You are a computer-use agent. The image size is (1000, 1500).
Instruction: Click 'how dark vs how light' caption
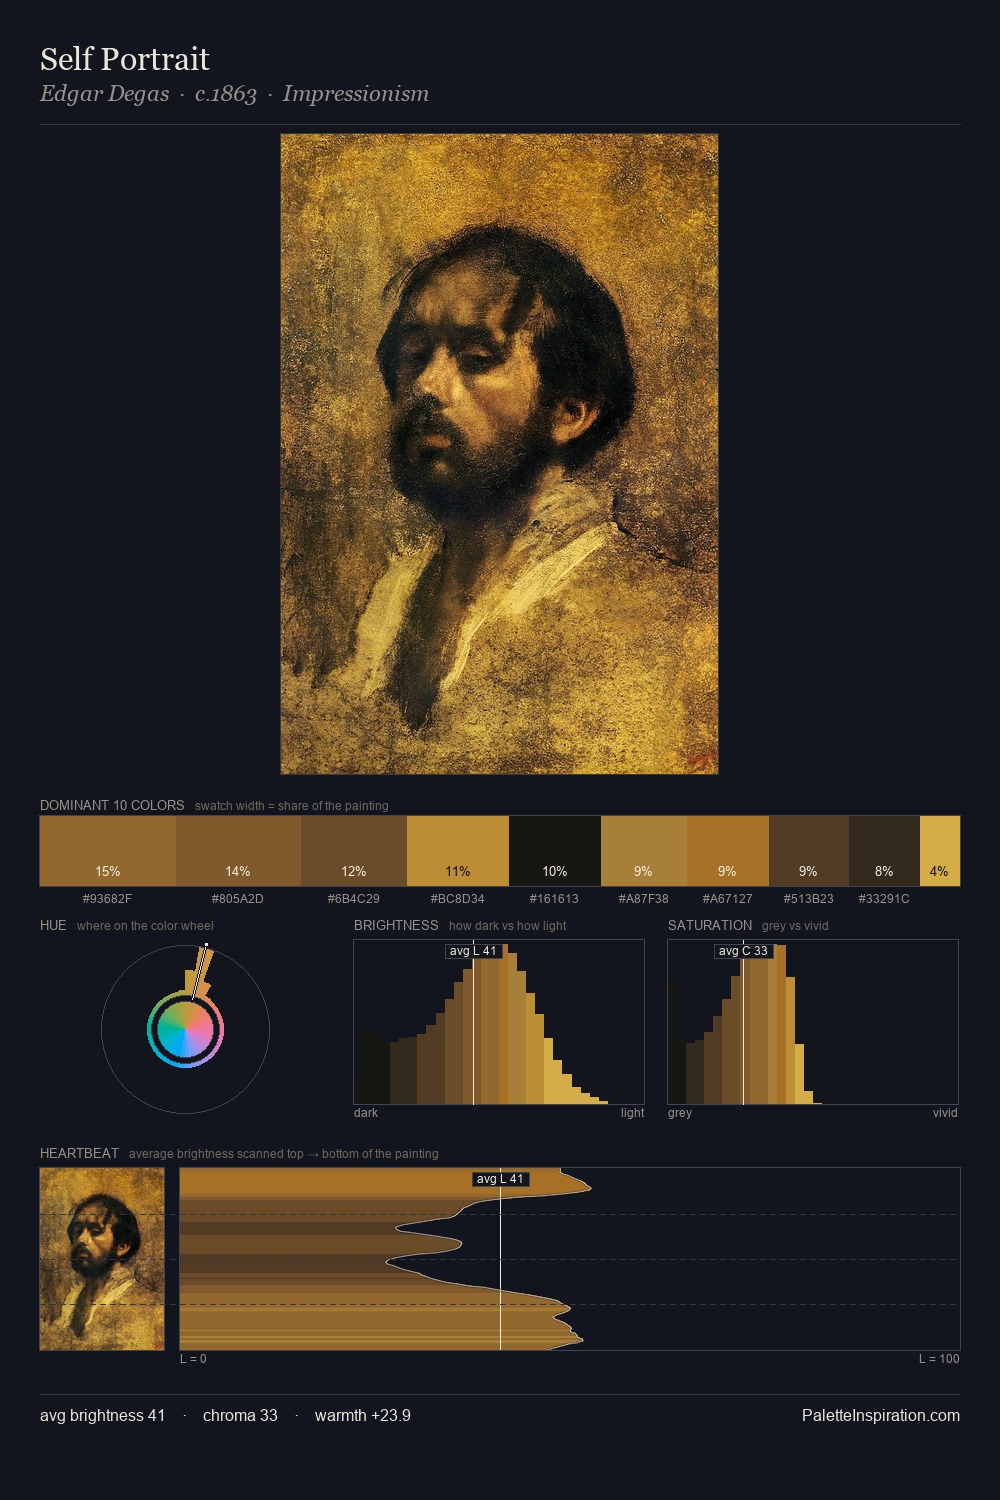[x=507, y=926]
